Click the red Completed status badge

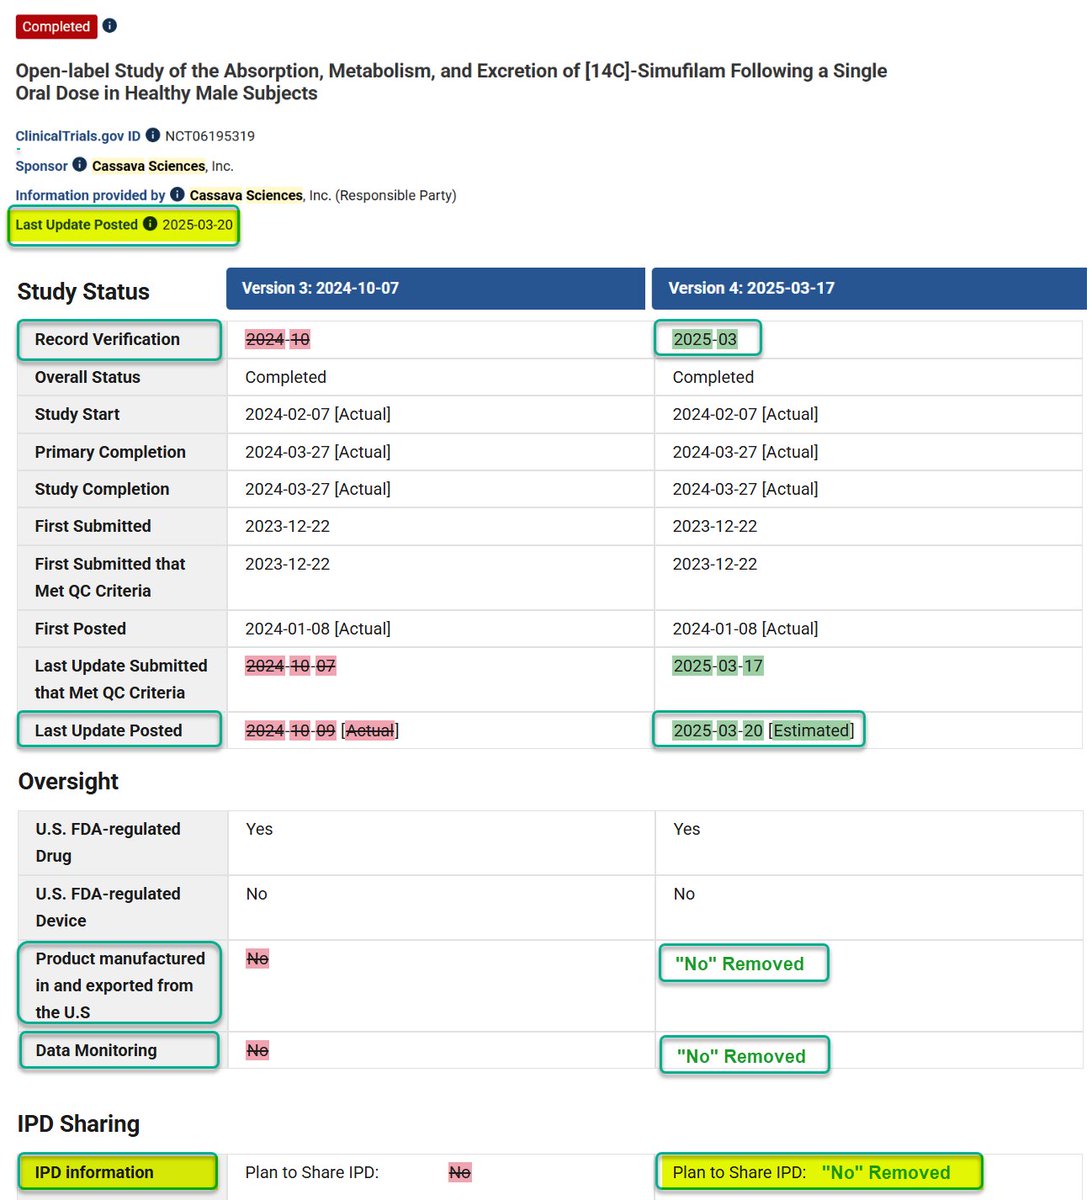point(56,27)
